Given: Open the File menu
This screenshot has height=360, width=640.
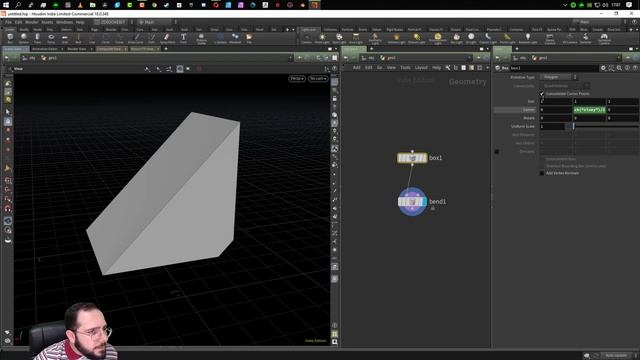Looking at the screenshot, I should [8, 22].
